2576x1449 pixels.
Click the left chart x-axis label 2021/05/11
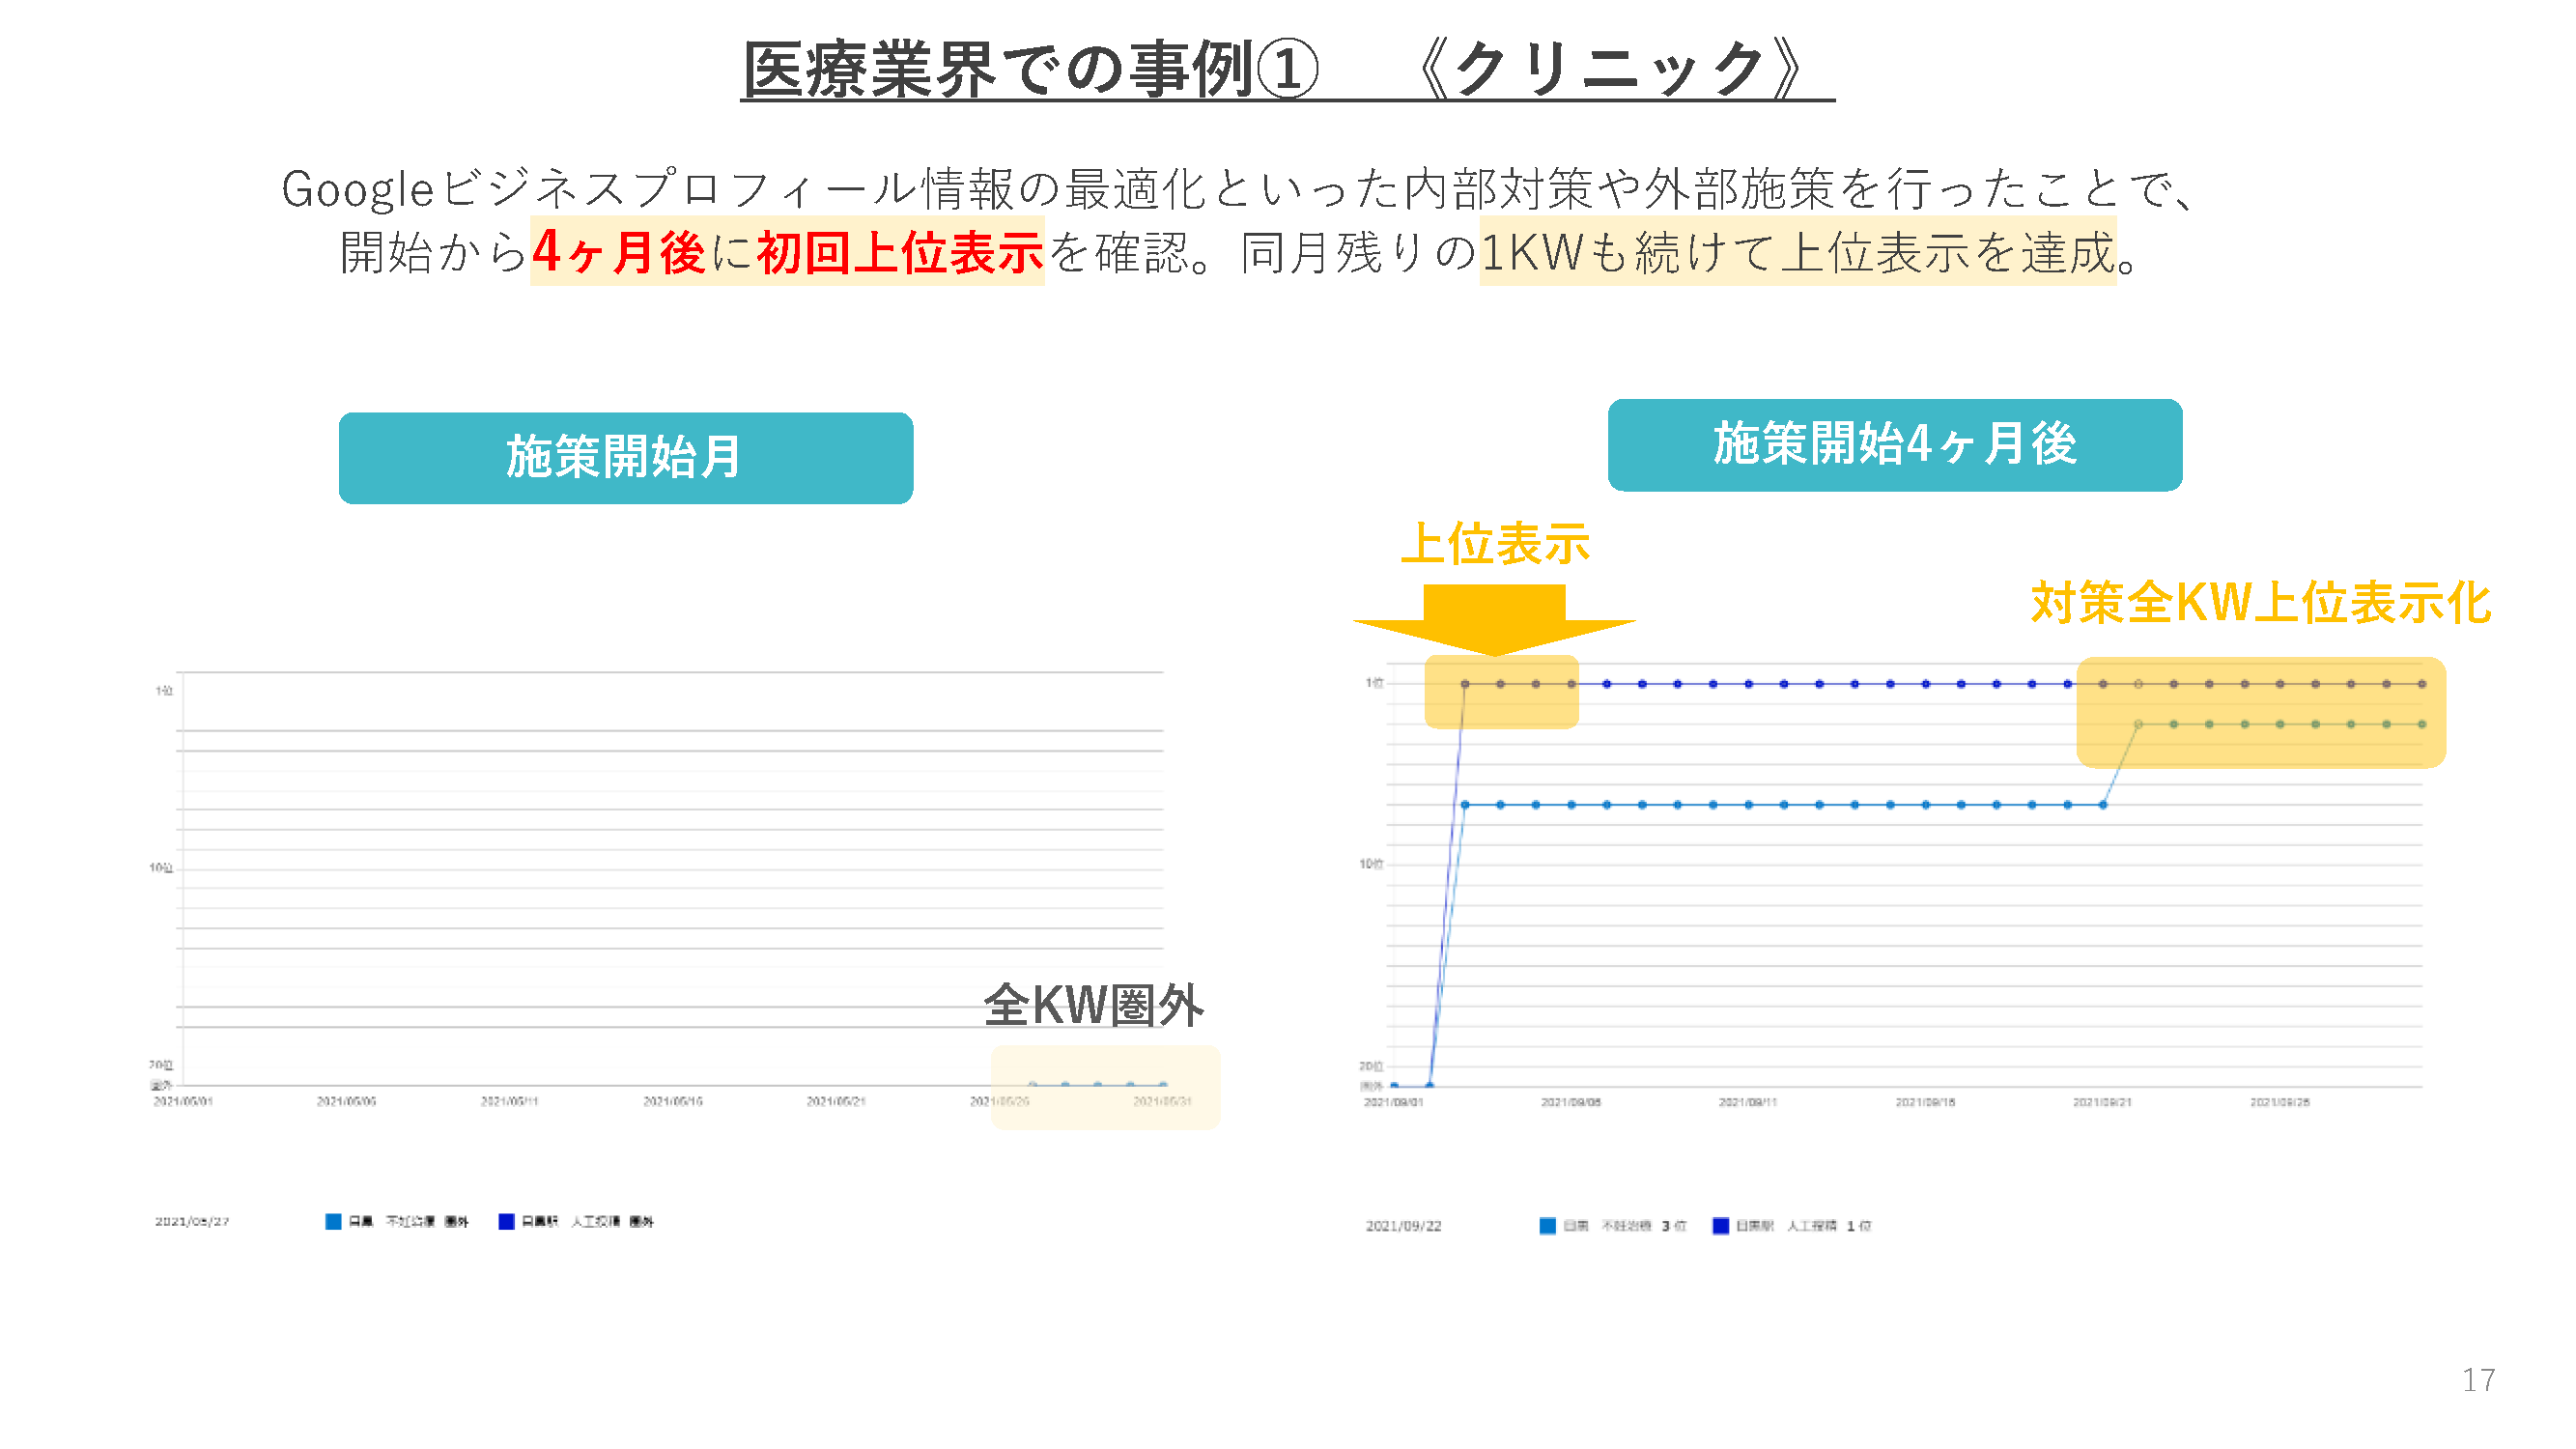pyautogui.click(x=509, y=1101)
